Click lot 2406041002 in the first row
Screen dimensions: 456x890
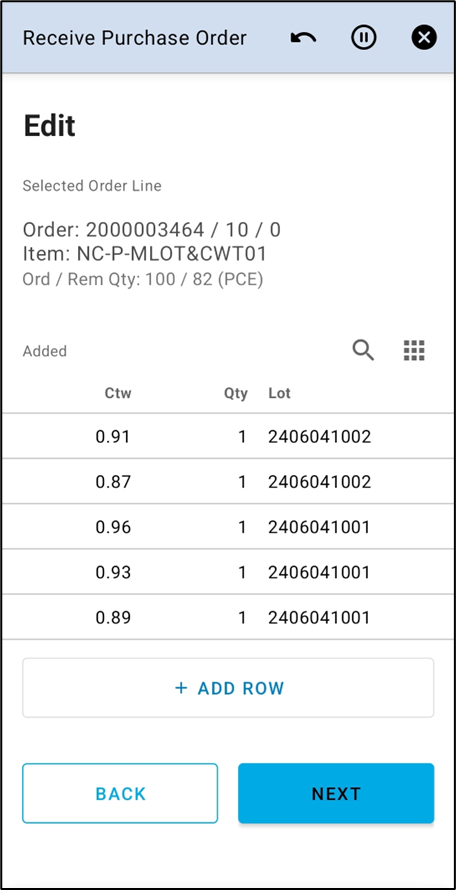320,436
